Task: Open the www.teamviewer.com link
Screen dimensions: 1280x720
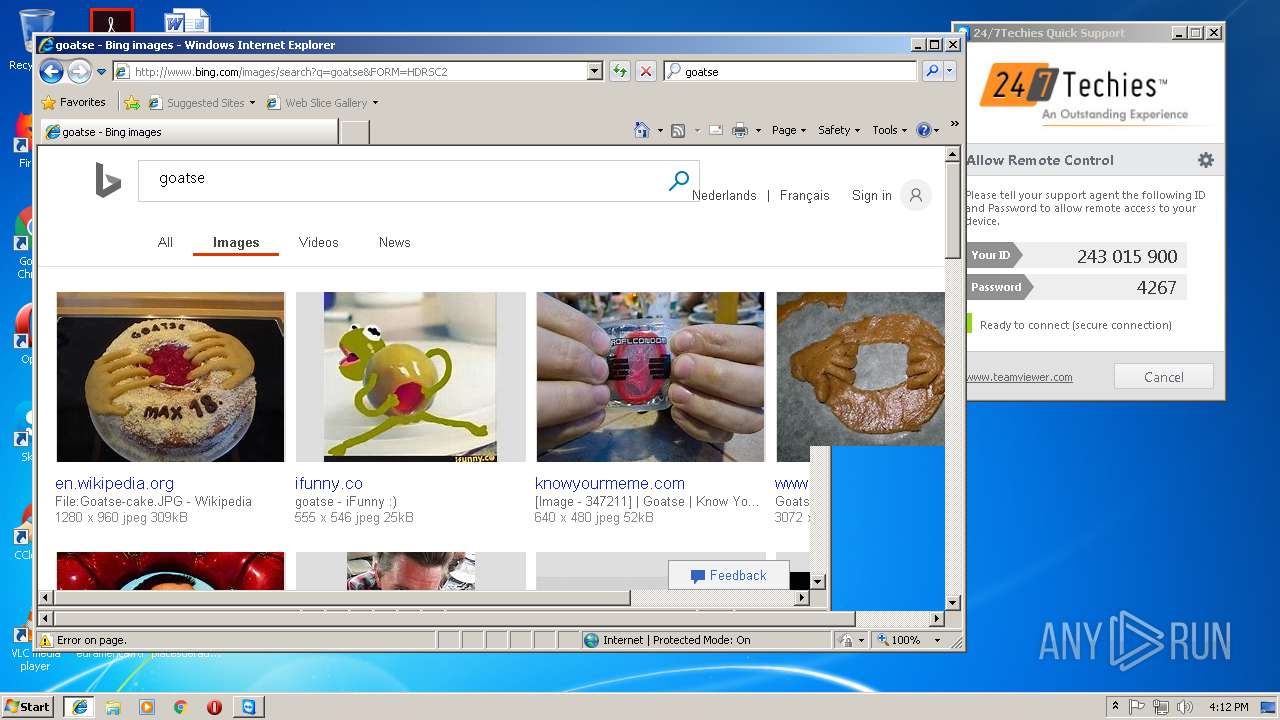Action: (1019, 377)
